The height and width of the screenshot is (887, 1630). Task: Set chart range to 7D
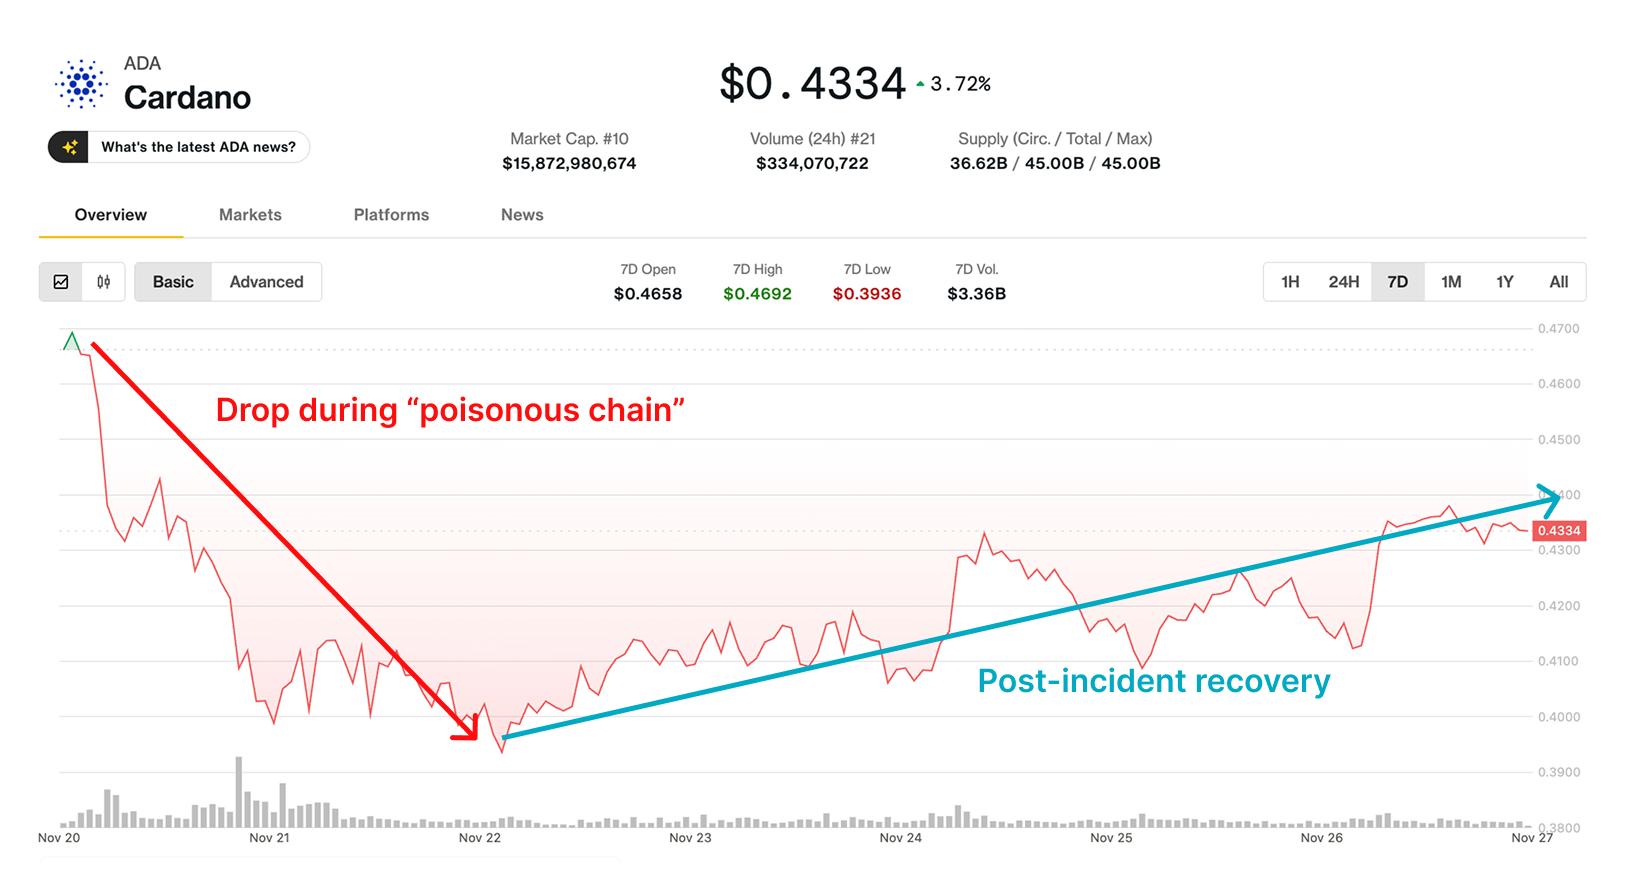coord(1397,282)
